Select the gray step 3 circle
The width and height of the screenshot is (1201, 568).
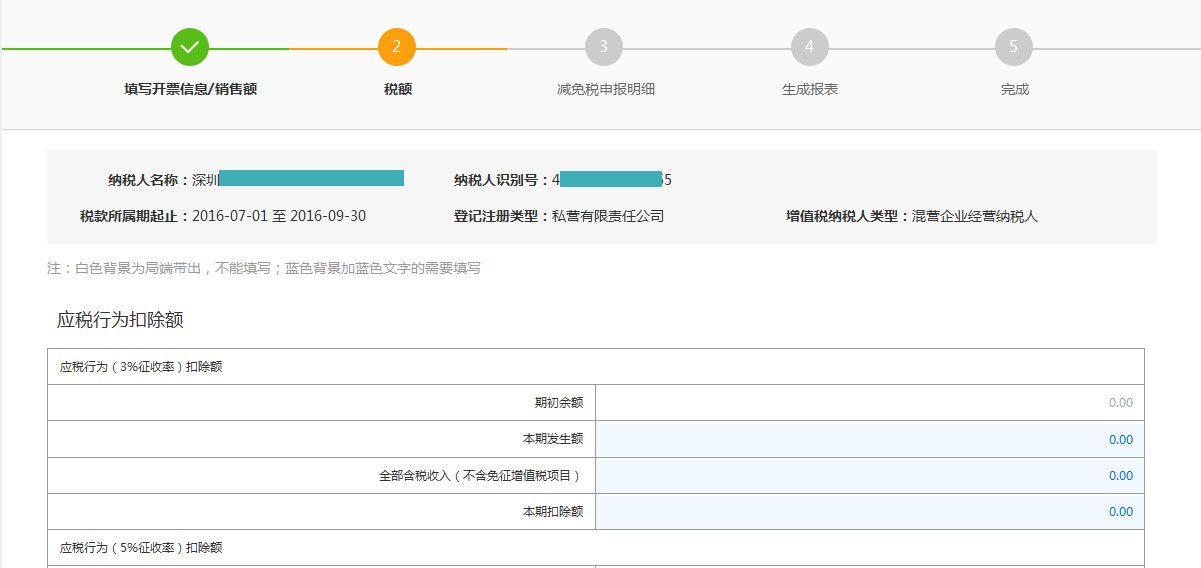click(603, 47)
